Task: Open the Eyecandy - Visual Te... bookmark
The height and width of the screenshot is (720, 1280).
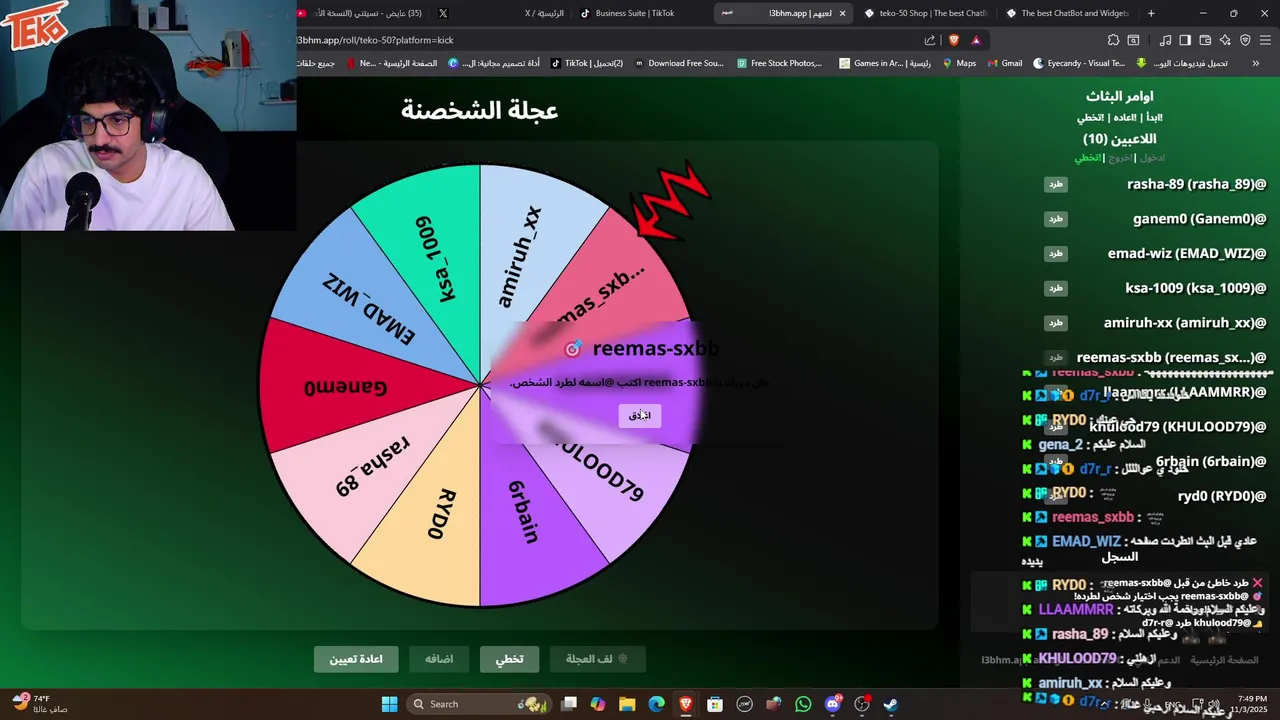Action: (1078, 63)
